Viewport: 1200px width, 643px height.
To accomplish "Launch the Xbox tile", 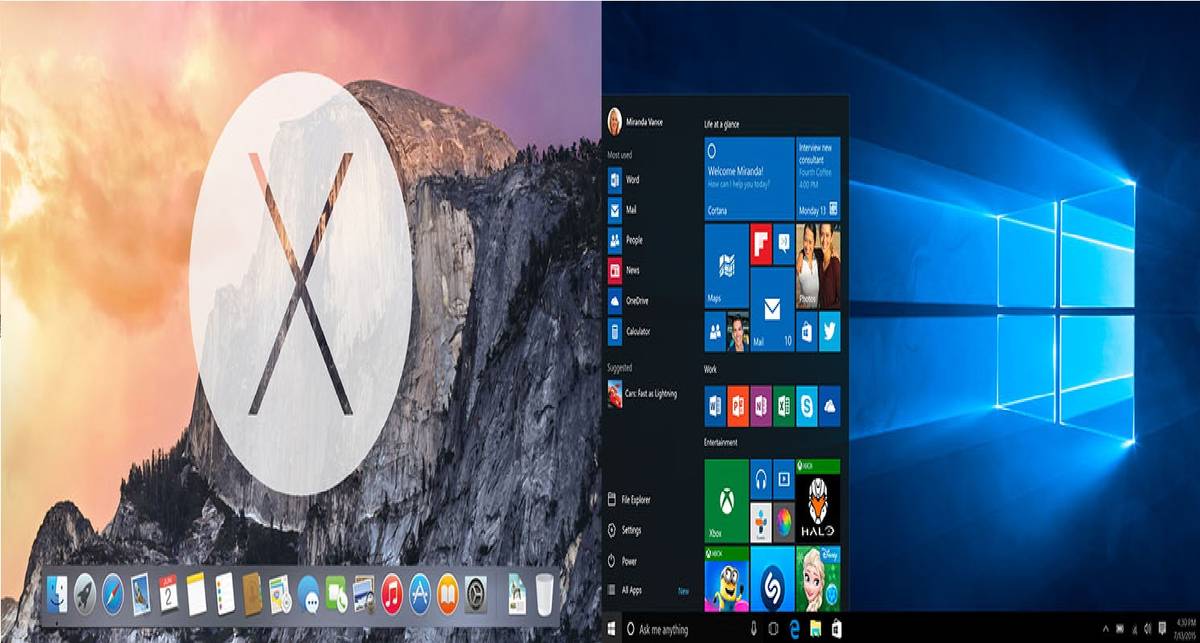I will click(x=726, y=501).
